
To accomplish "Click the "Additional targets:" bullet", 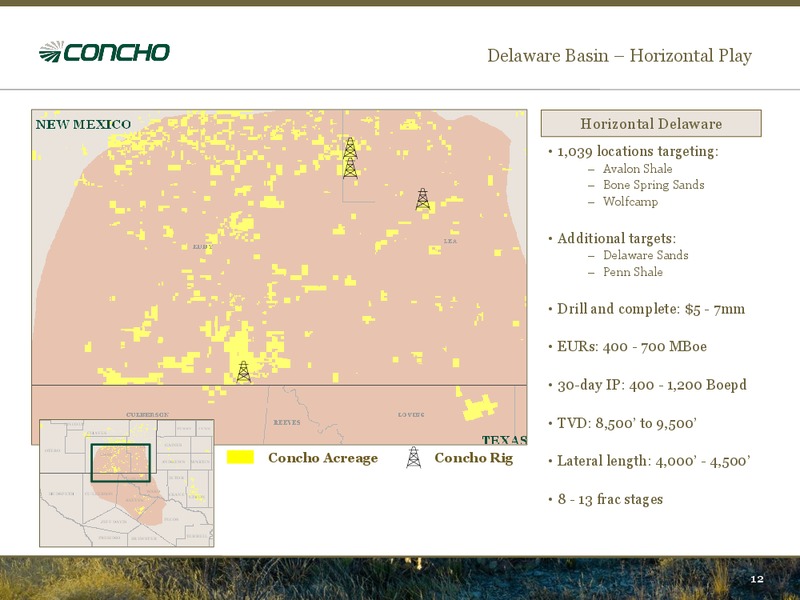I will (x=616, y=238).
